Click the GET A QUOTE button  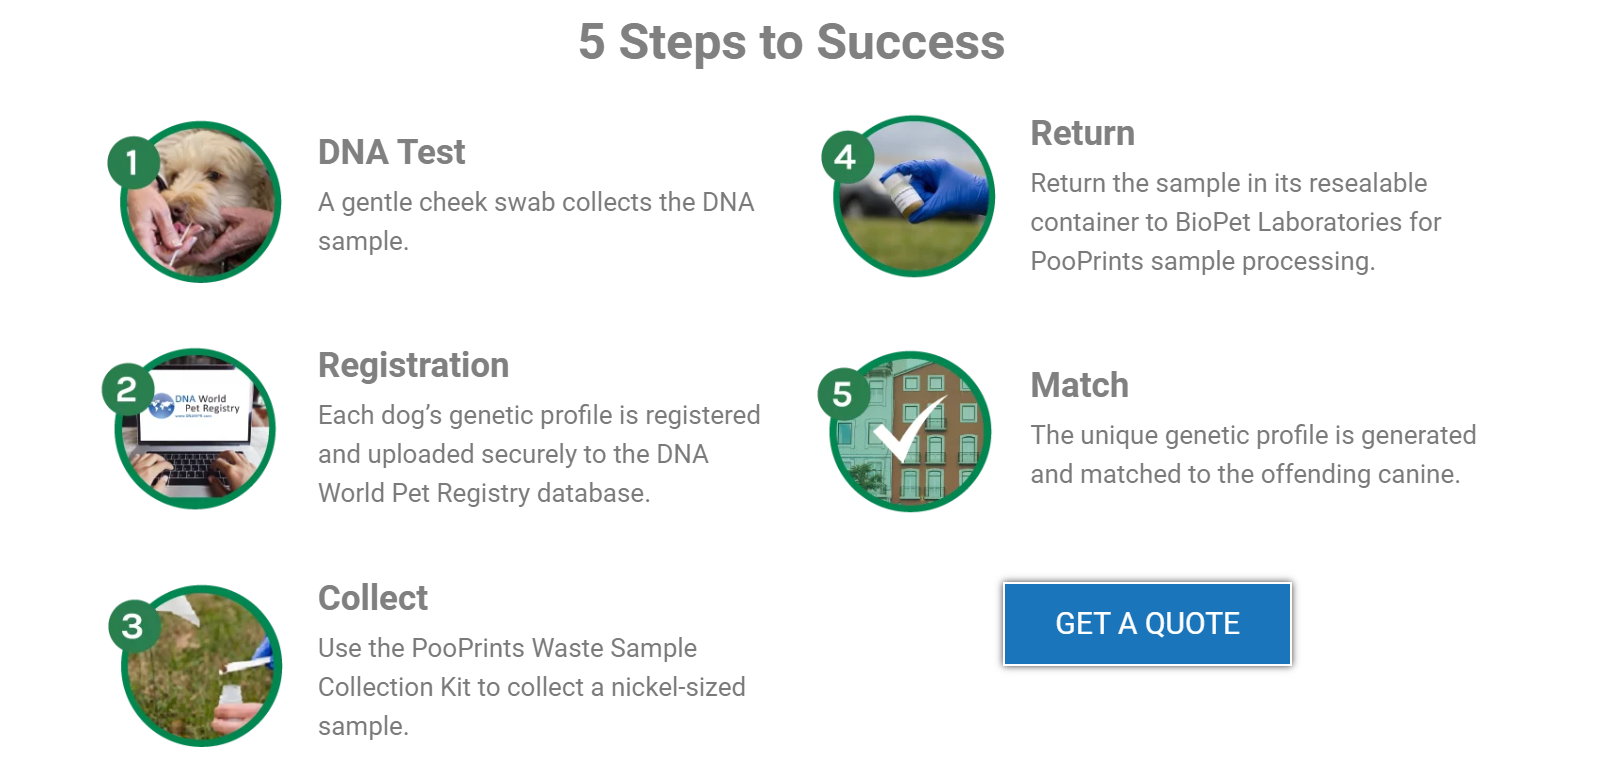1146,623
